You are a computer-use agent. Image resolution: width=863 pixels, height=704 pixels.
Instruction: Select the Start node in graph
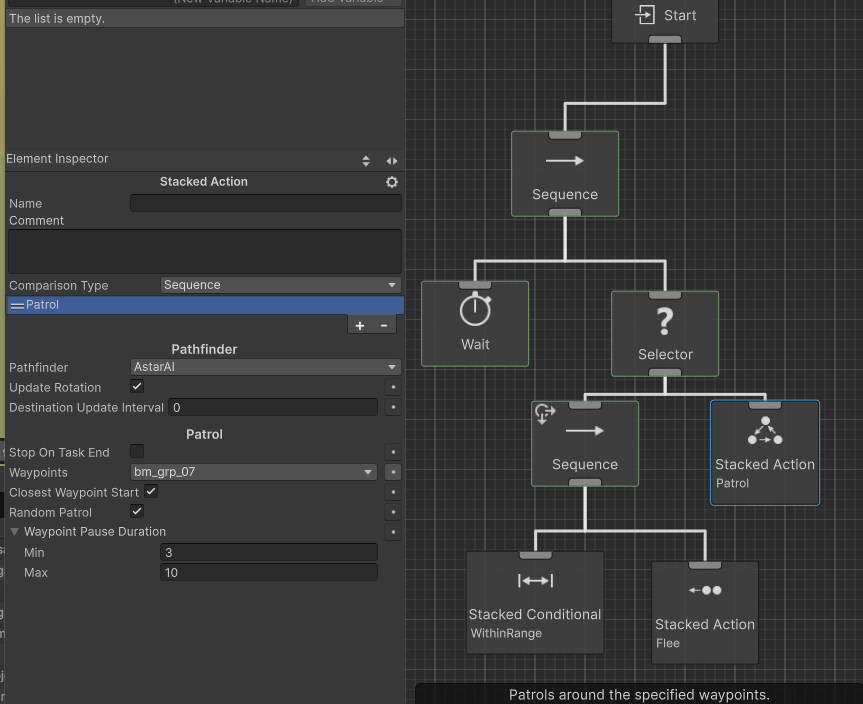[x=665, y=16]
